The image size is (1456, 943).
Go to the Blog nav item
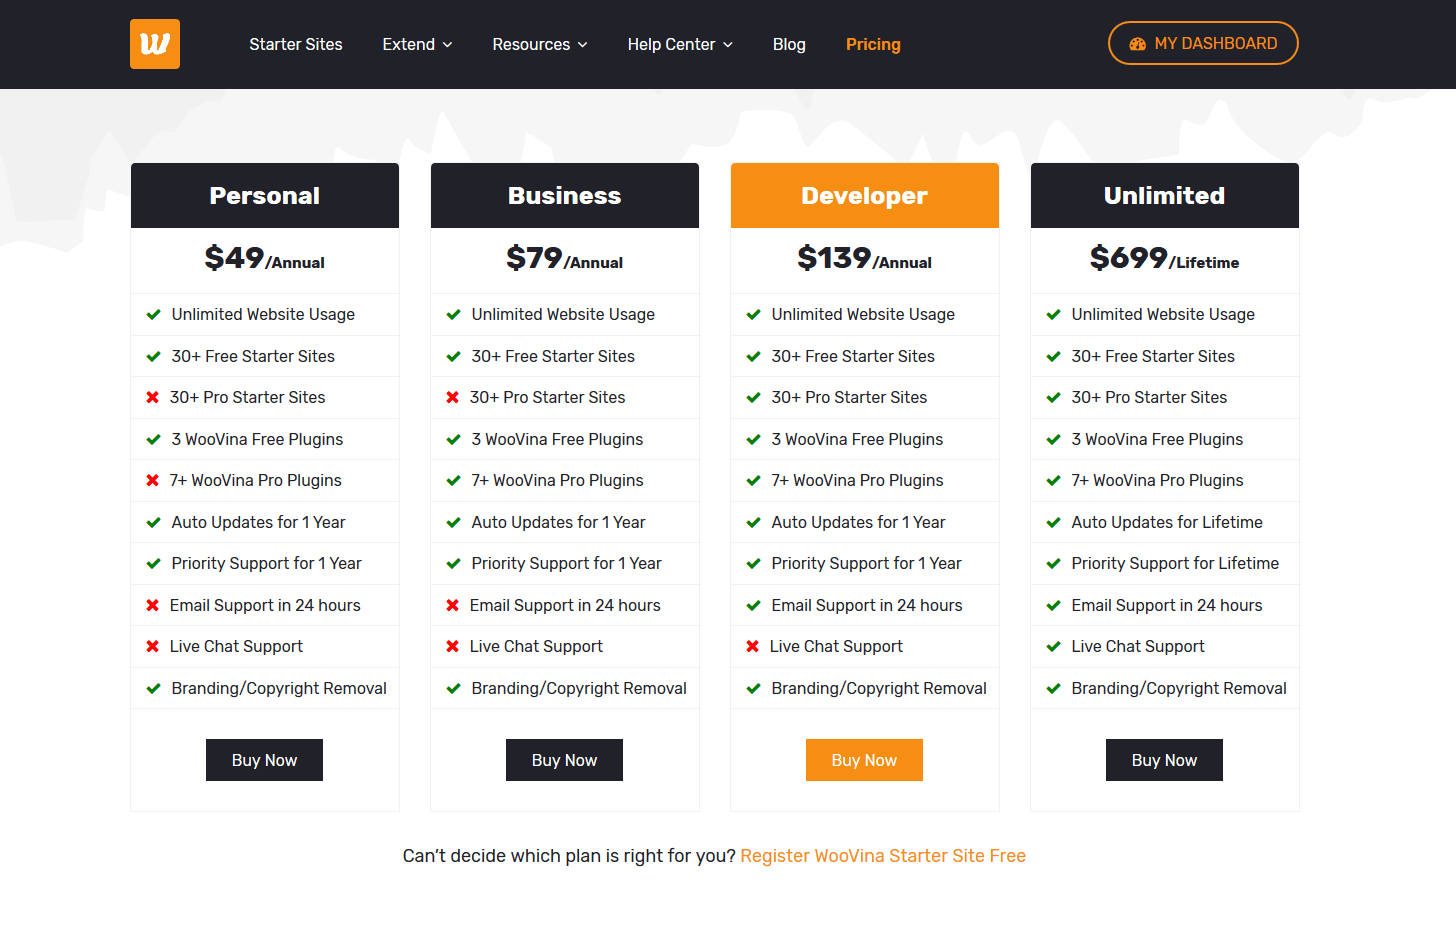789,44
